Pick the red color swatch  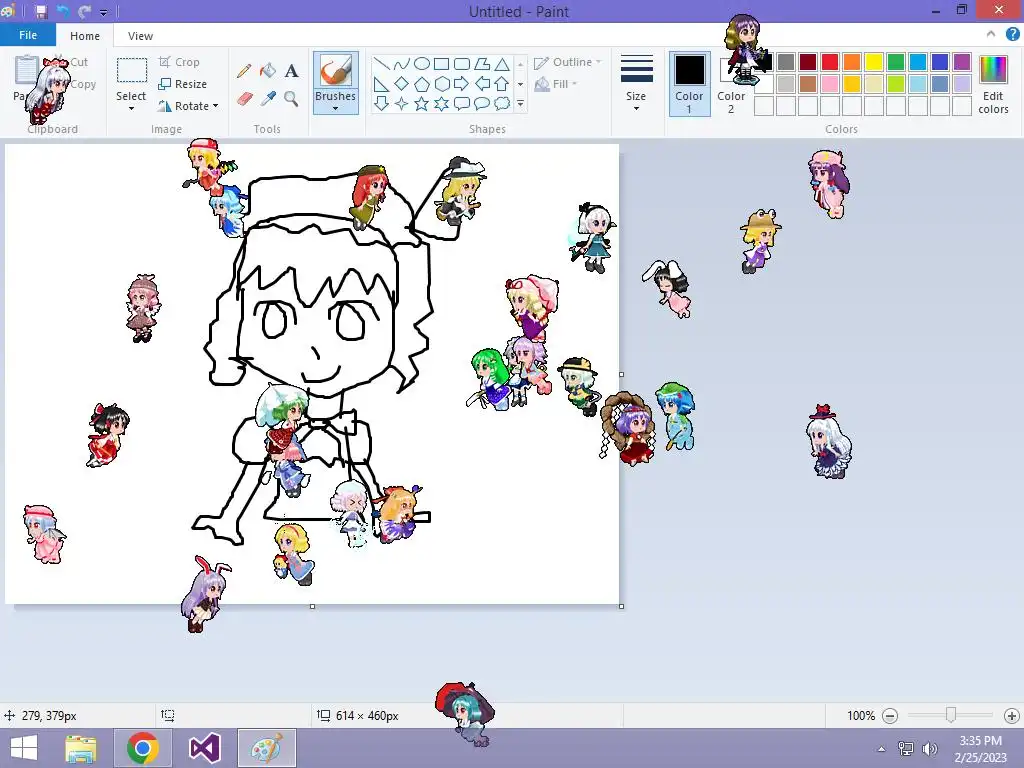click(x=830, y=62)
